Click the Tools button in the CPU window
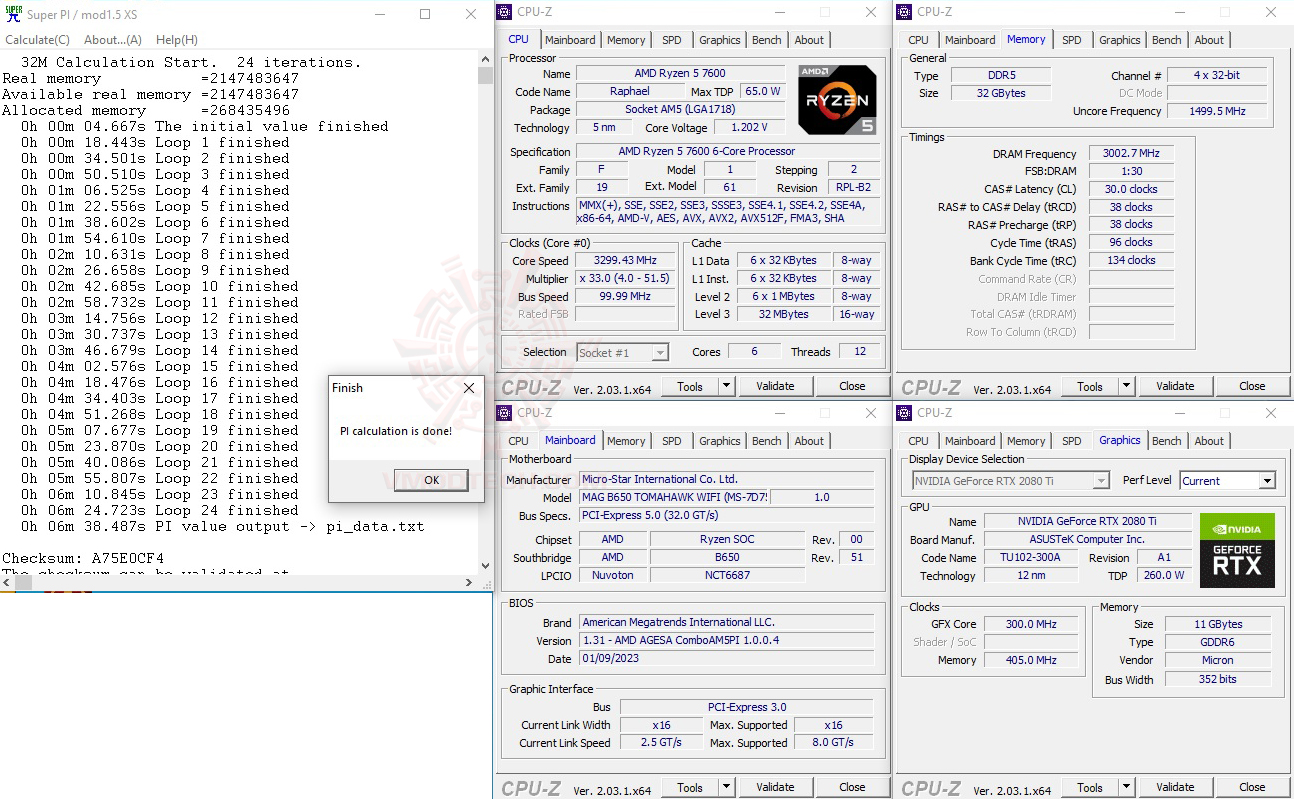This screenshot has width=1294, height=799. click(x=690, y=386)
